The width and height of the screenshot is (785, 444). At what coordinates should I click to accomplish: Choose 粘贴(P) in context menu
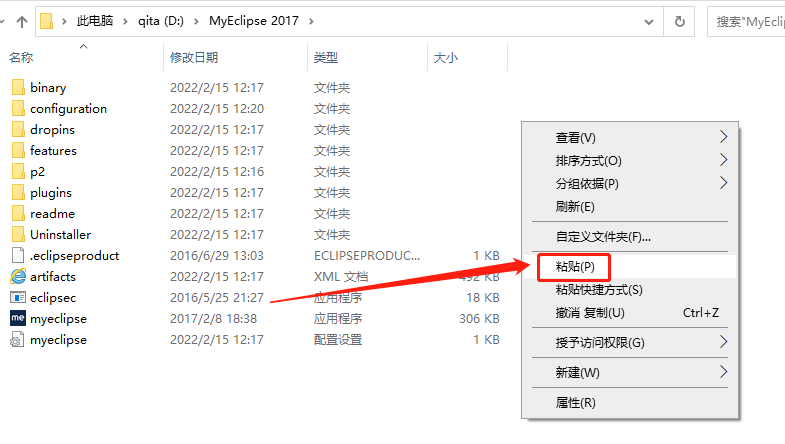(630, 267)
